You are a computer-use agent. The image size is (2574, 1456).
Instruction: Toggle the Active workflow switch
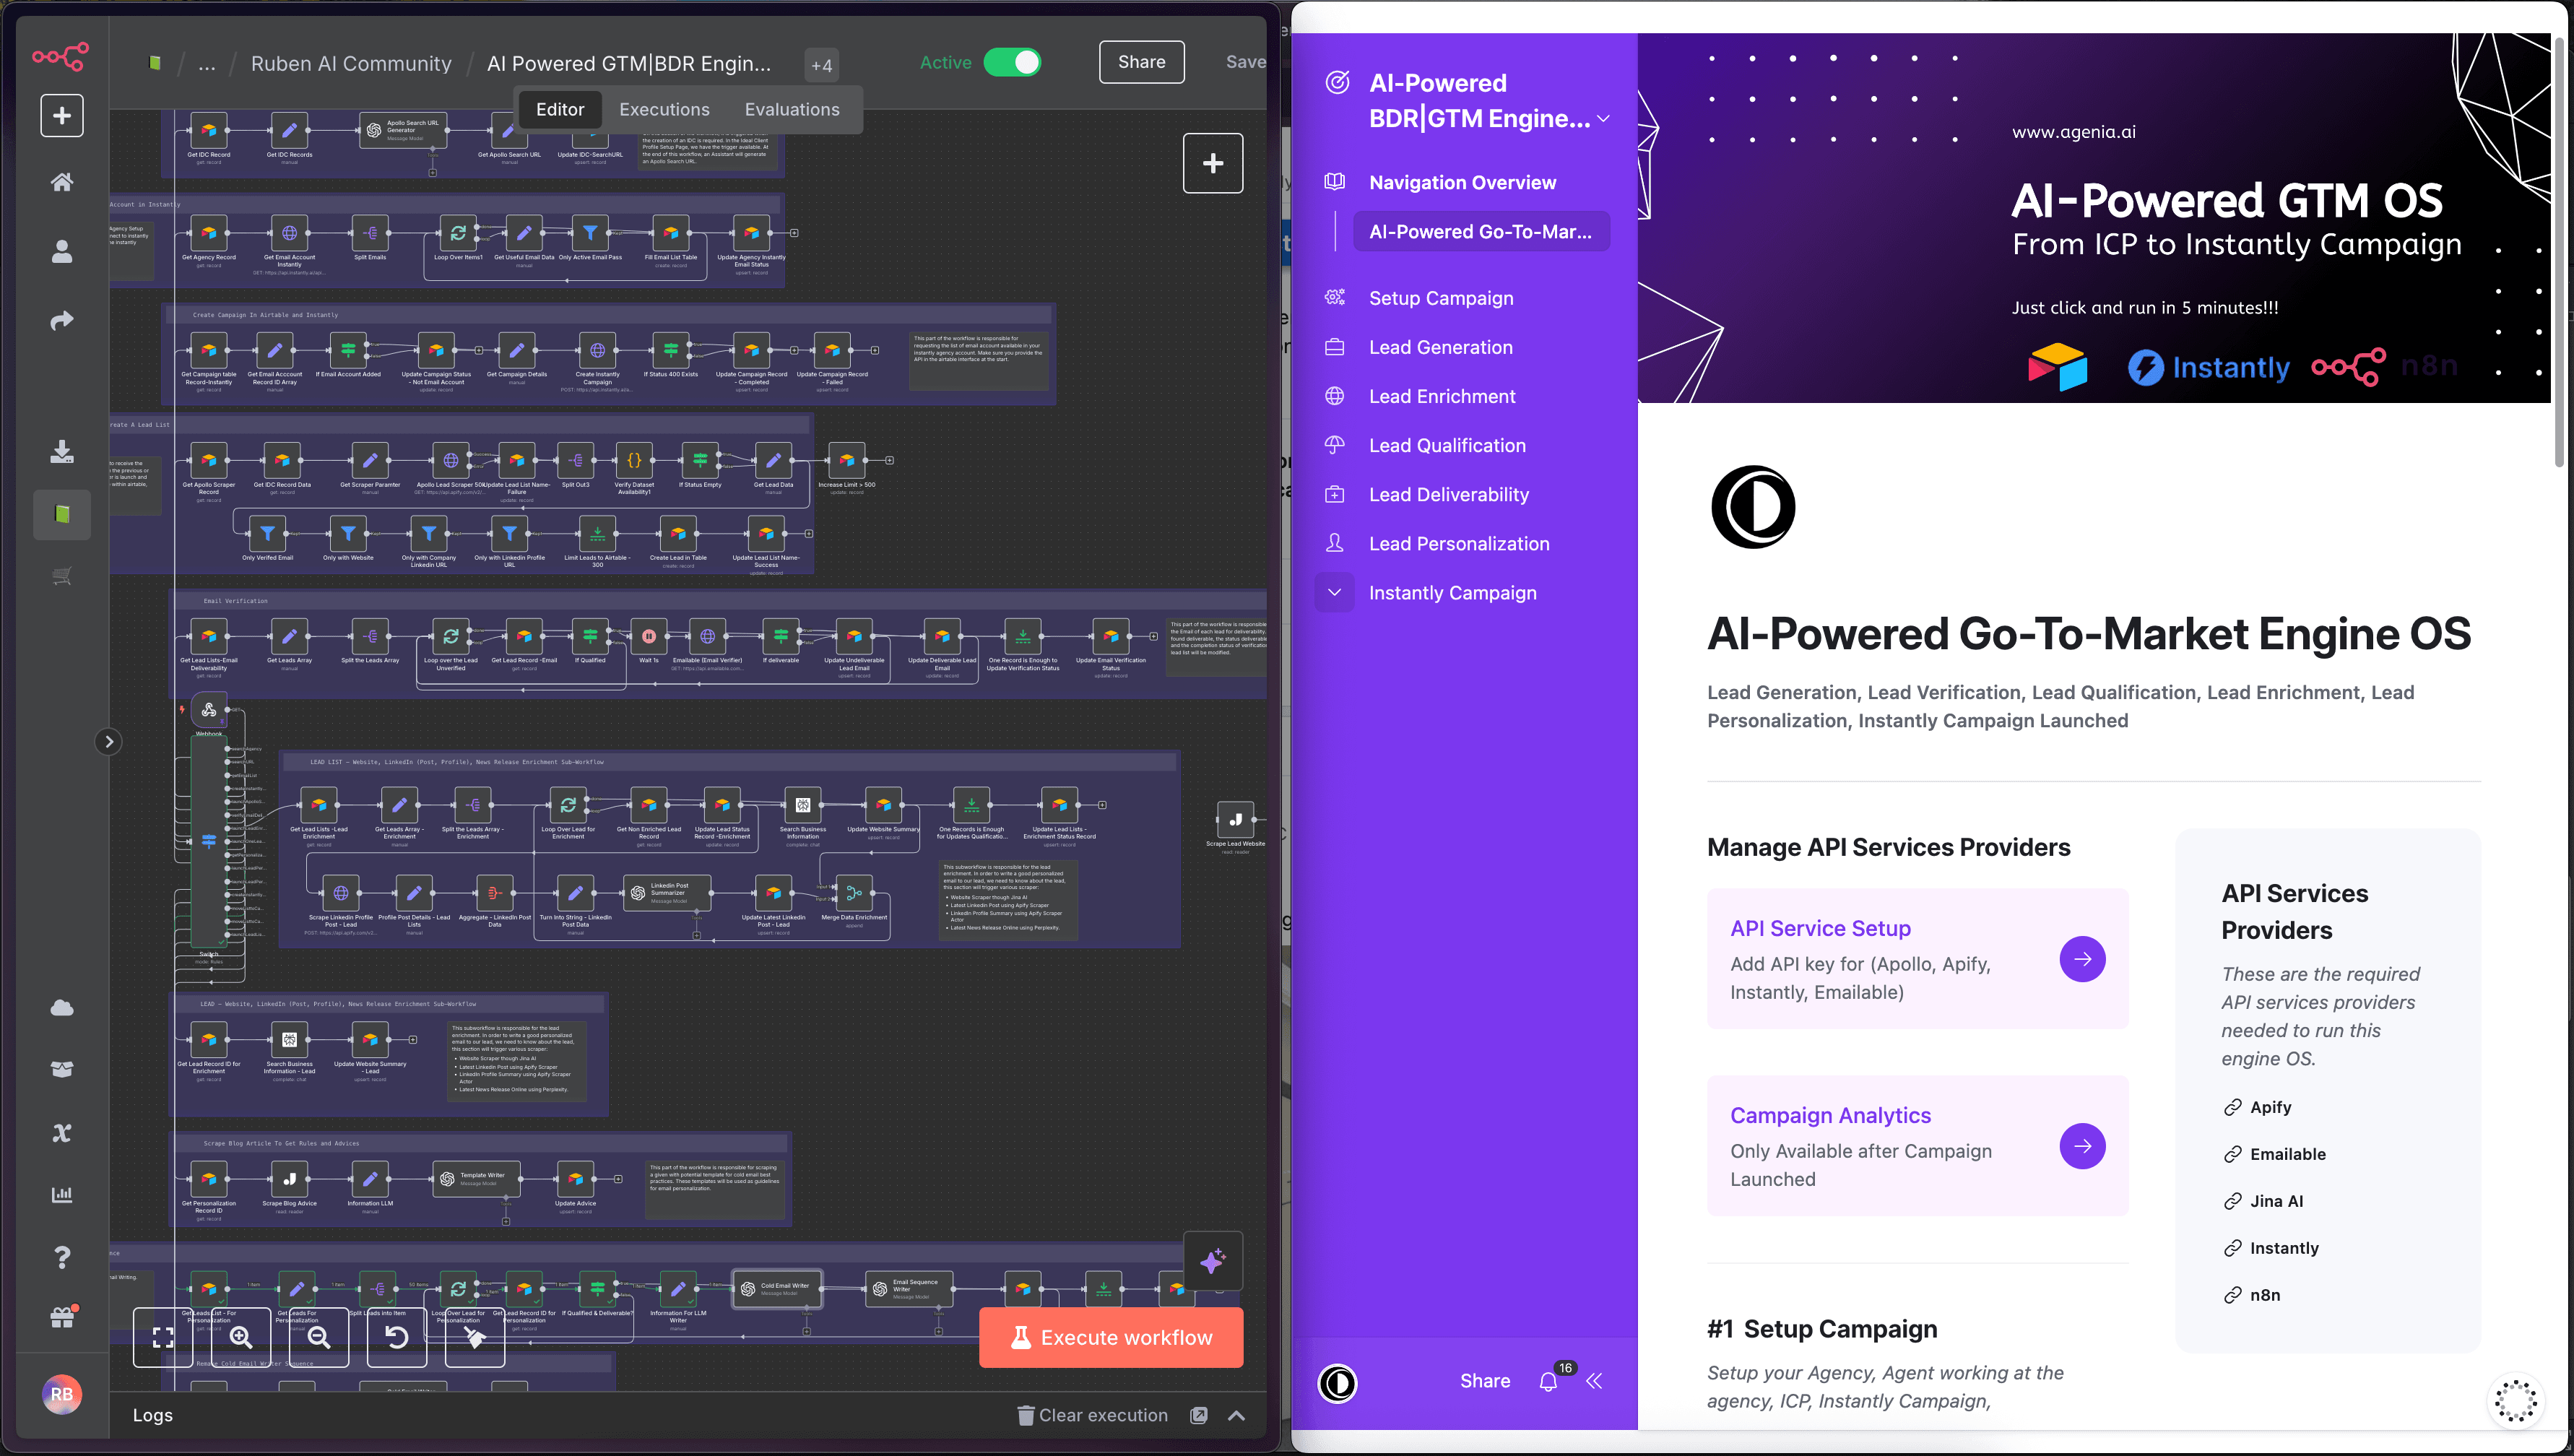tap(1012, 62)
